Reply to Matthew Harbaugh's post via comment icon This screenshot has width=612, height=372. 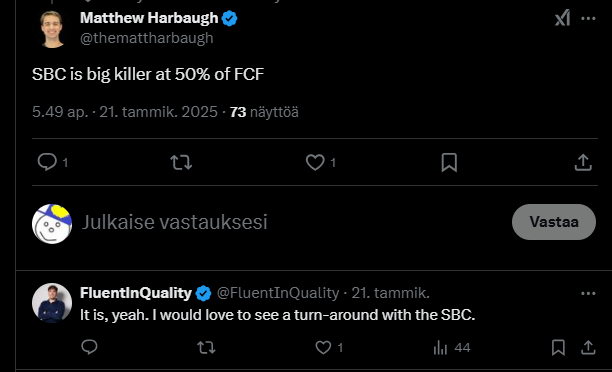point(47,162)
